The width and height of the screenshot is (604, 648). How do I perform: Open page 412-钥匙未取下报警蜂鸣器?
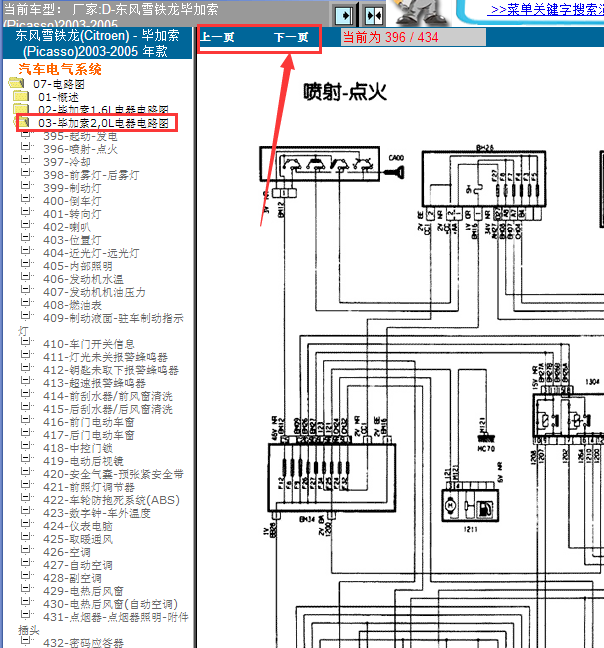(x=111, y=370)
